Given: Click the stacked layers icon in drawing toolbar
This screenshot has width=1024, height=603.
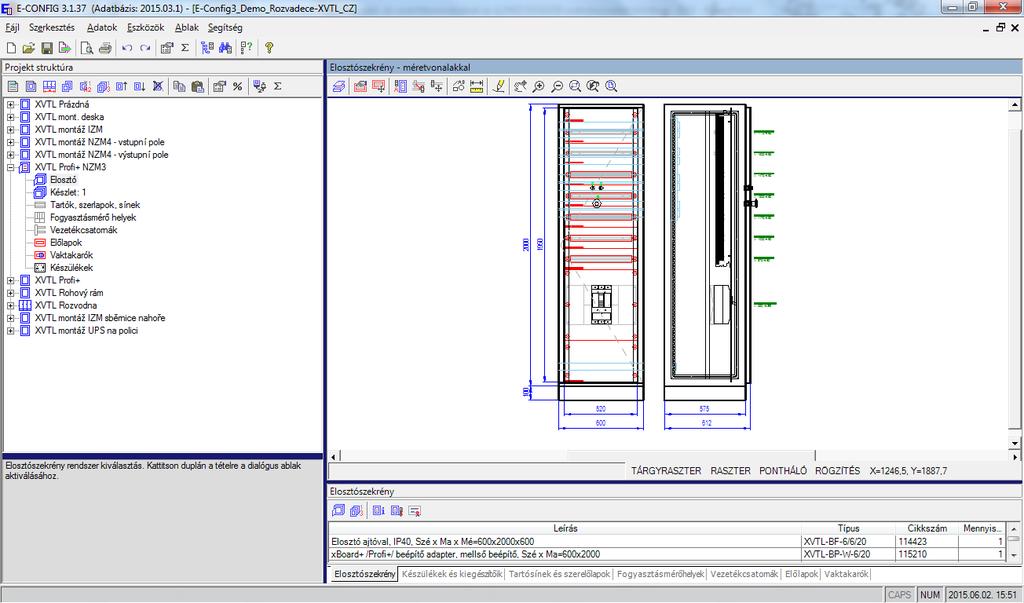Looking at the screenshot, I should pyautogui.click(x=338, y=86).
